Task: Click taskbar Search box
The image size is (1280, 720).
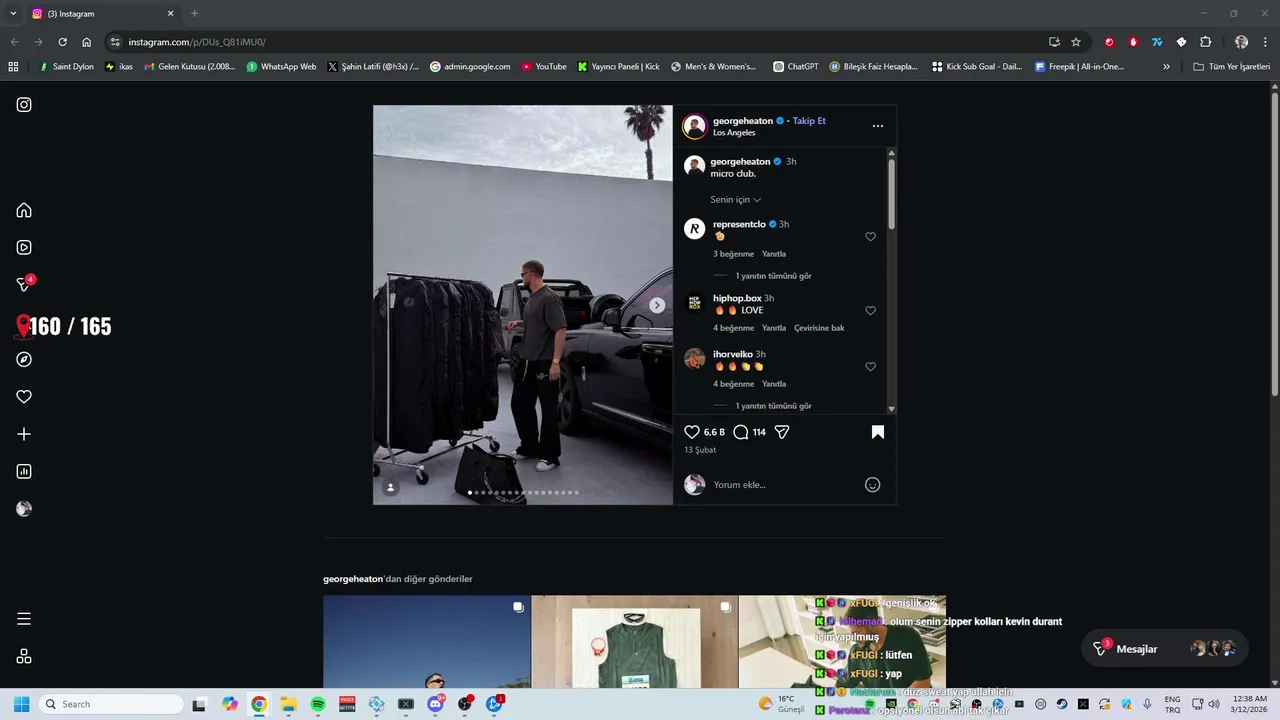Action: (111, 704)
